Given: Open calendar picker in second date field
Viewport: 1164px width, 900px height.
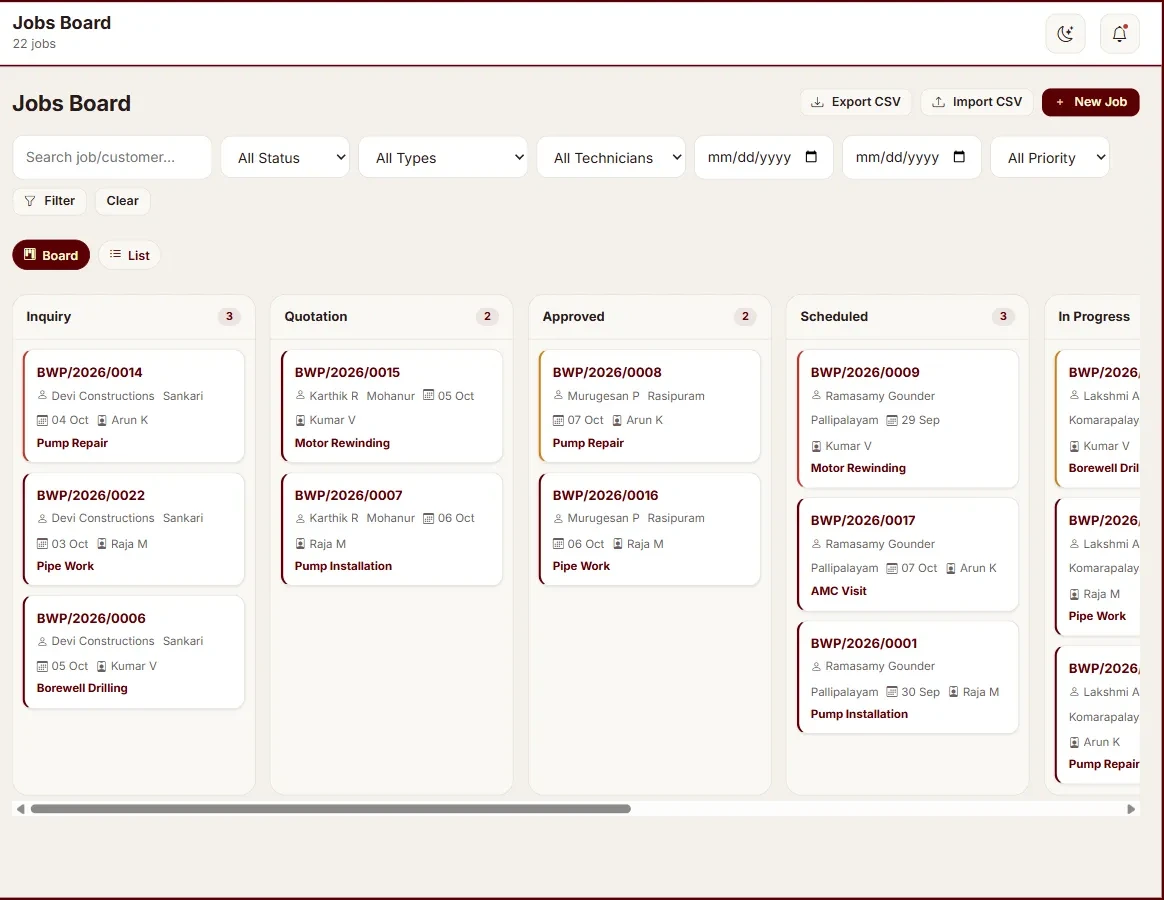Looking at the screenshot, I should (x=959, y=157).
